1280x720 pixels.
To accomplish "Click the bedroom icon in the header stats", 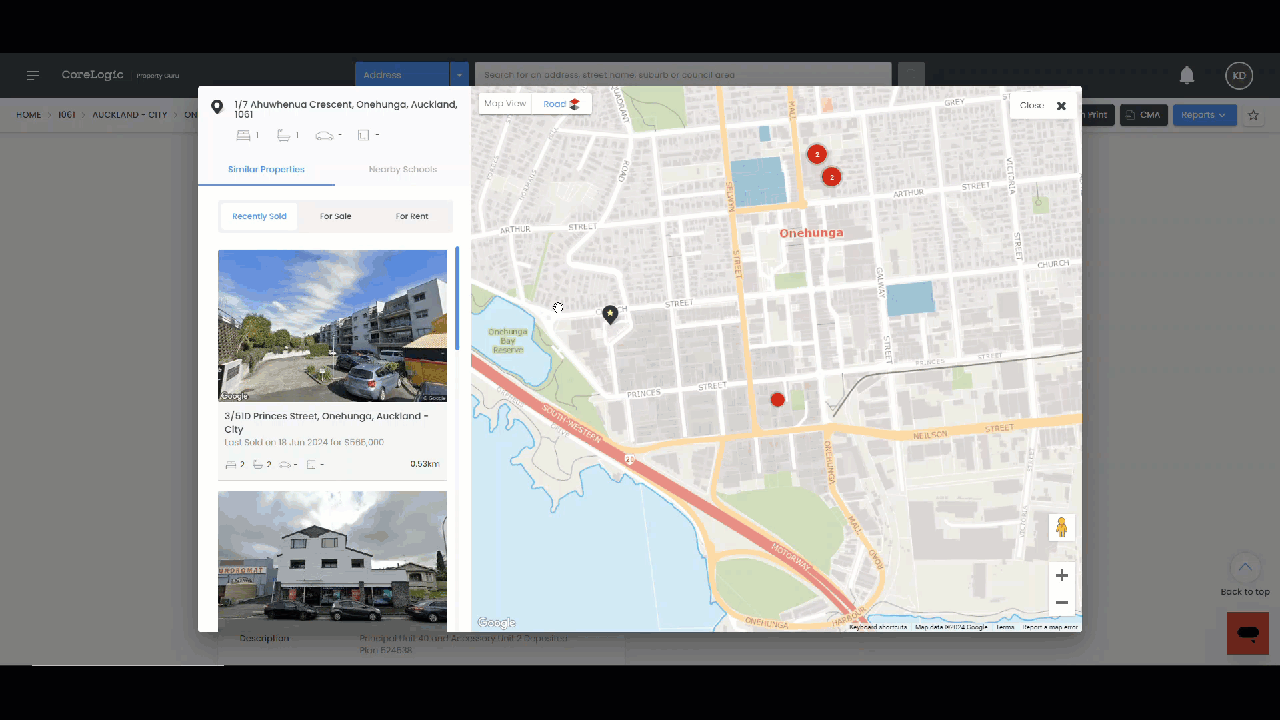I will tap(243, 135).
